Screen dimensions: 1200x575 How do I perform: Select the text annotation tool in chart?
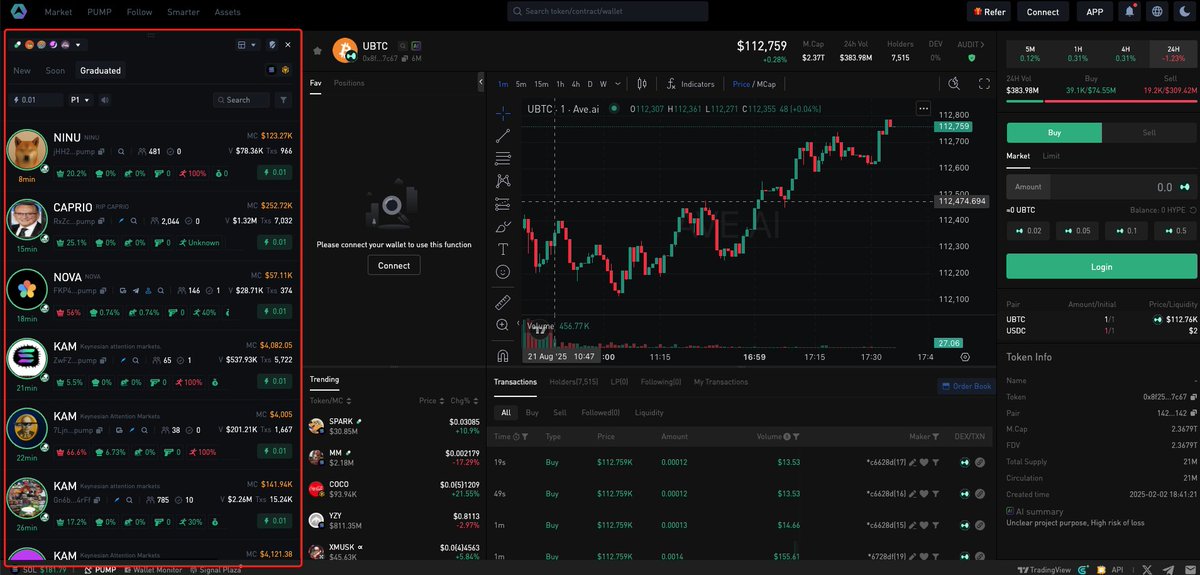502,249
